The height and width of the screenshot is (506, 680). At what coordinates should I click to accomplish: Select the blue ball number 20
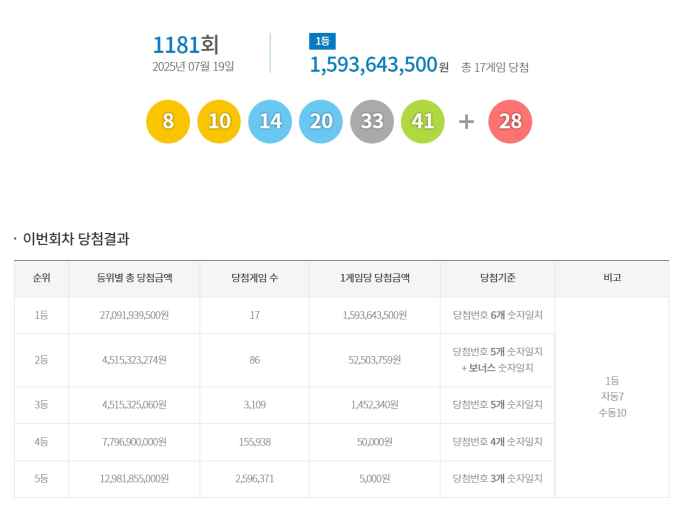pyautogui.click(x=321, y=121)
